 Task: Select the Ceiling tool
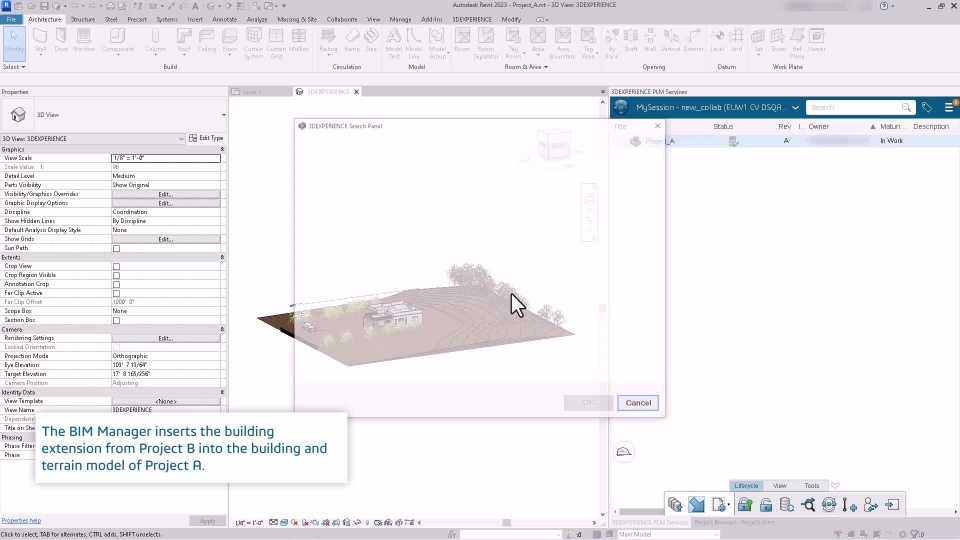point(206,40)
